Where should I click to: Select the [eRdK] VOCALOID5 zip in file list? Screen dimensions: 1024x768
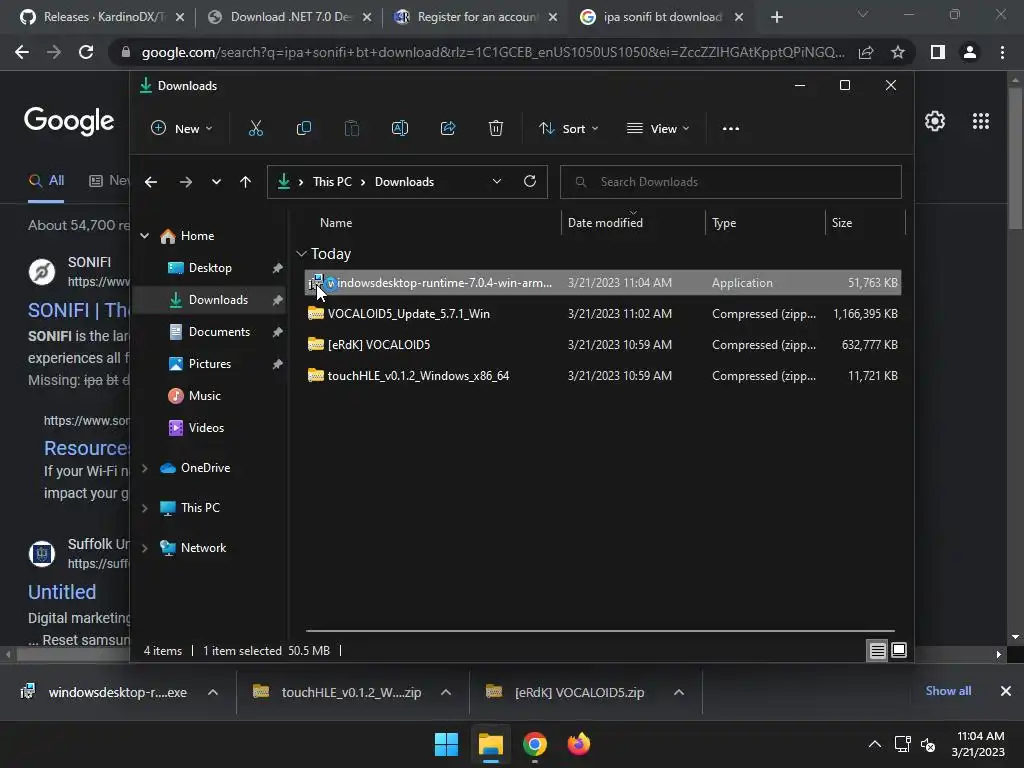point(603,345)
